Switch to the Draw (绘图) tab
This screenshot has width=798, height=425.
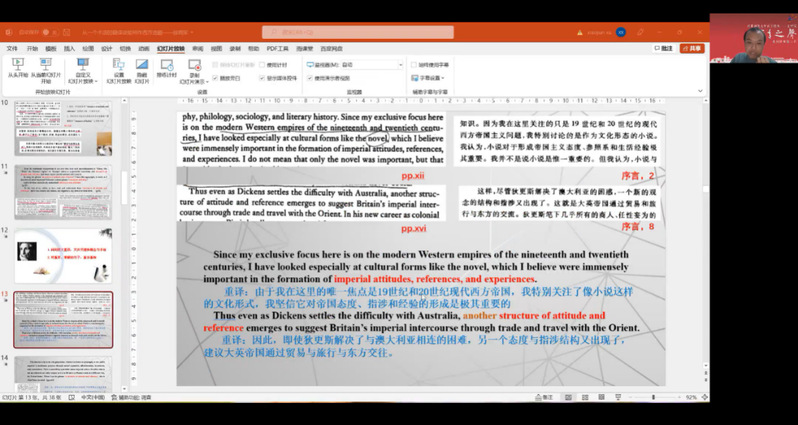(88, 49)
